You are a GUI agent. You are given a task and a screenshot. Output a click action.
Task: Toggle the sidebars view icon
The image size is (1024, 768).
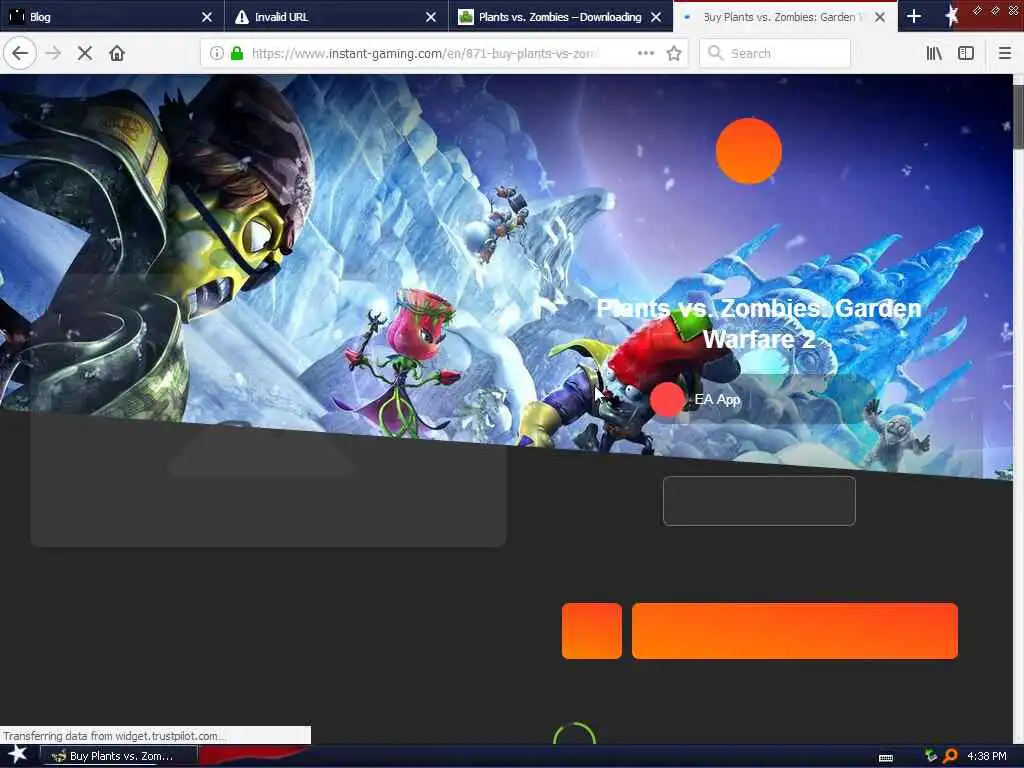(966, 53)
